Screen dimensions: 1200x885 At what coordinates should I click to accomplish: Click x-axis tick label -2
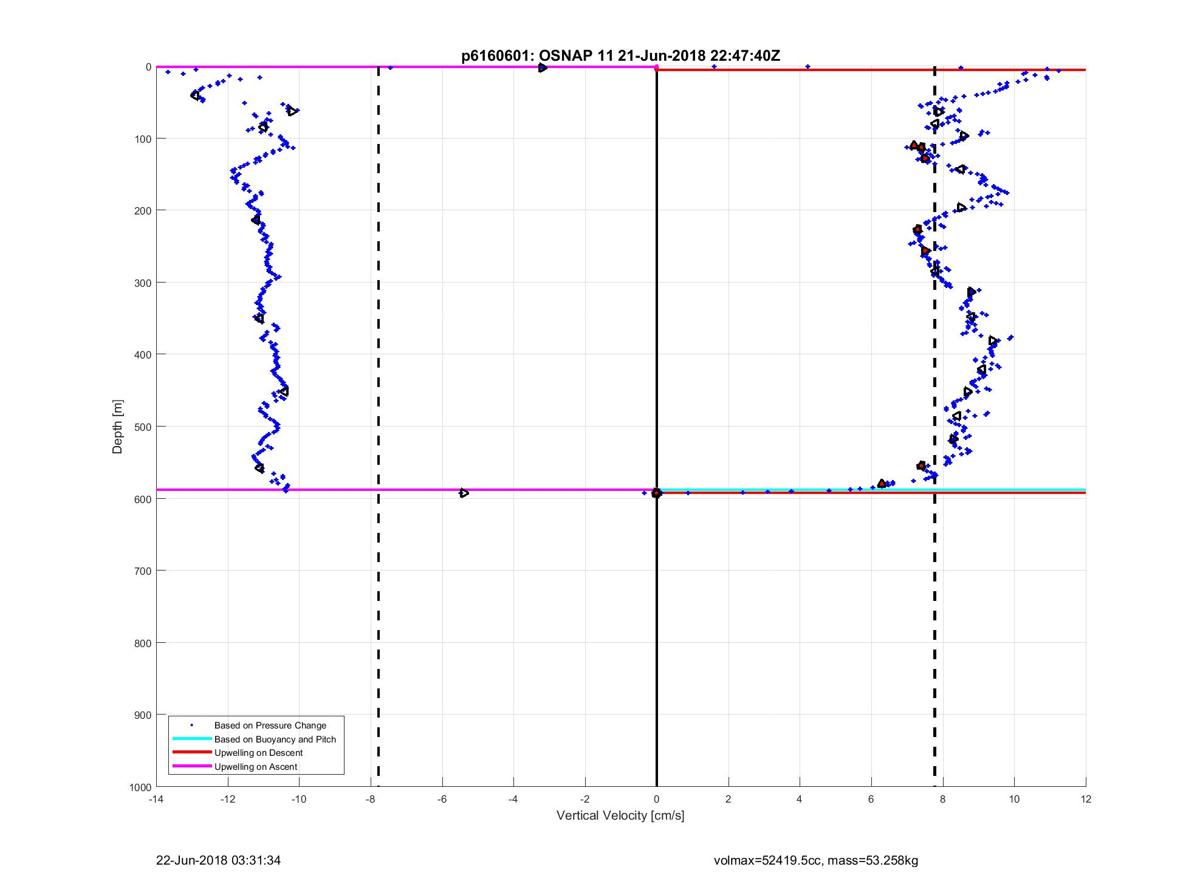click(585, 799)
